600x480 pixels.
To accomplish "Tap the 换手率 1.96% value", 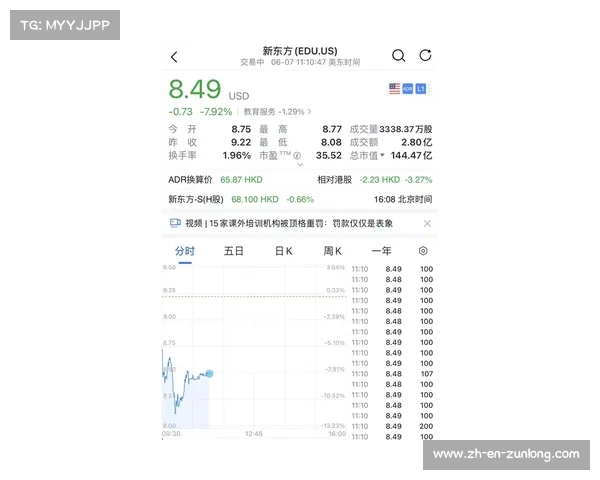I will click(x=236, y=155).
